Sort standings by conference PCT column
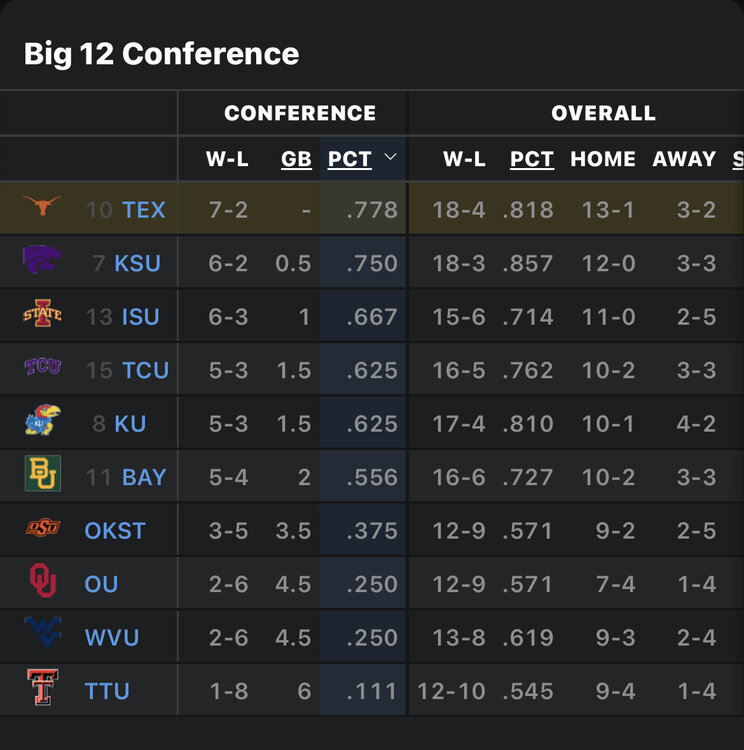The image size is (744, 750). (349, 159)
